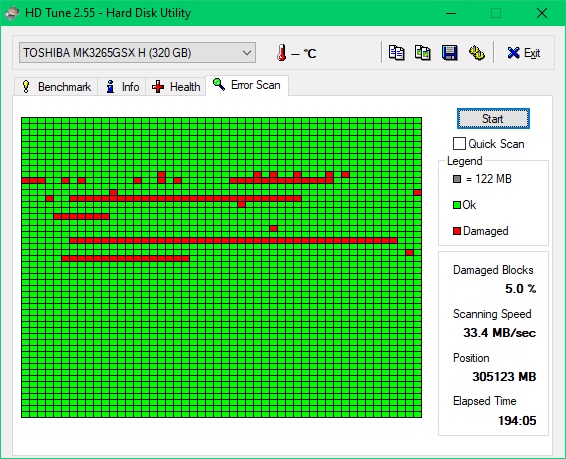Click the temperature reading – °C text

[x=304, y=54]
